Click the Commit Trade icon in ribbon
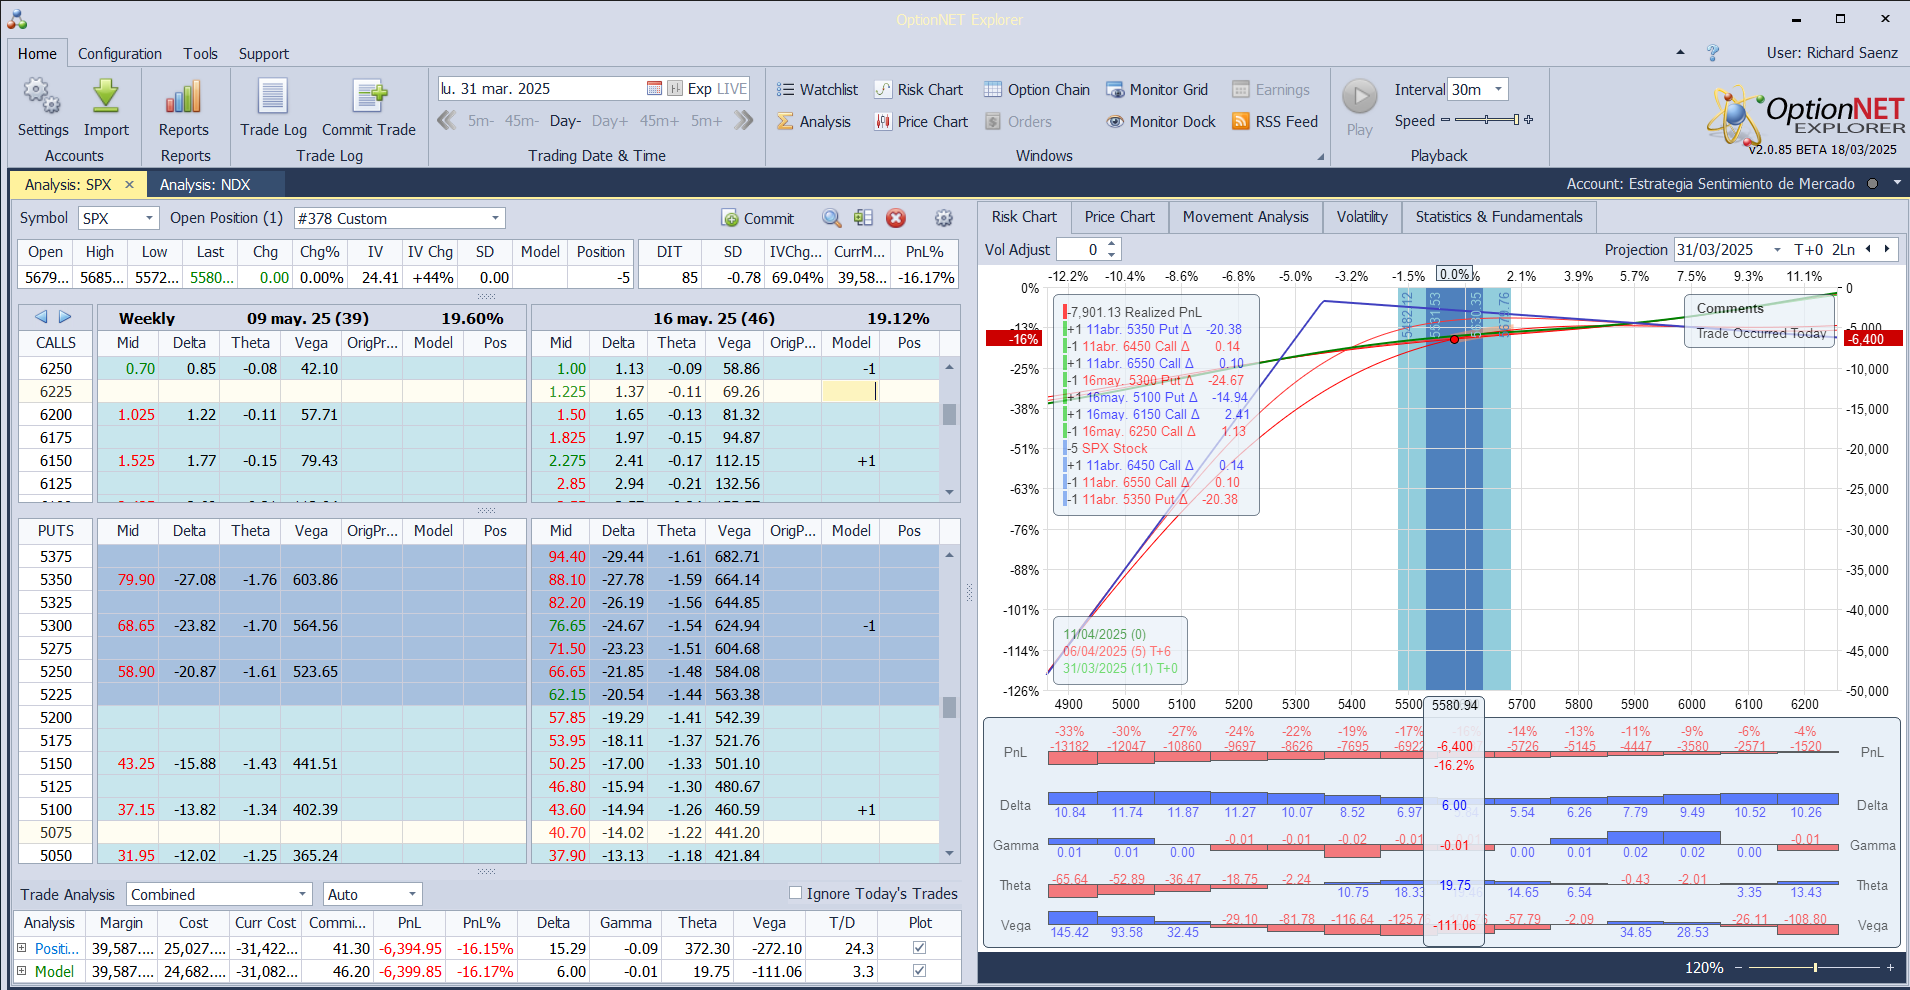The image size is (1910, 990). [369, 97]
